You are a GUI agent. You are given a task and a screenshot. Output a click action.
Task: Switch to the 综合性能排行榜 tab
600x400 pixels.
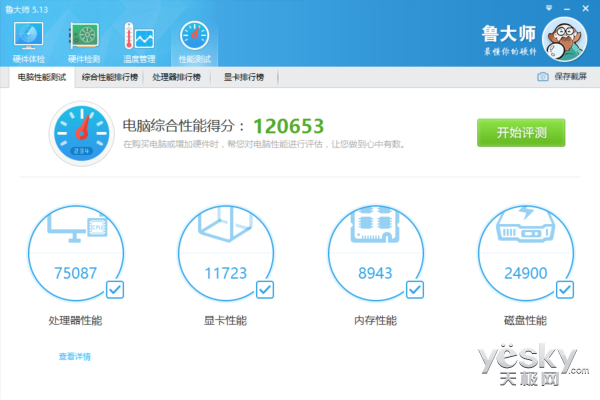click(109, 77)
